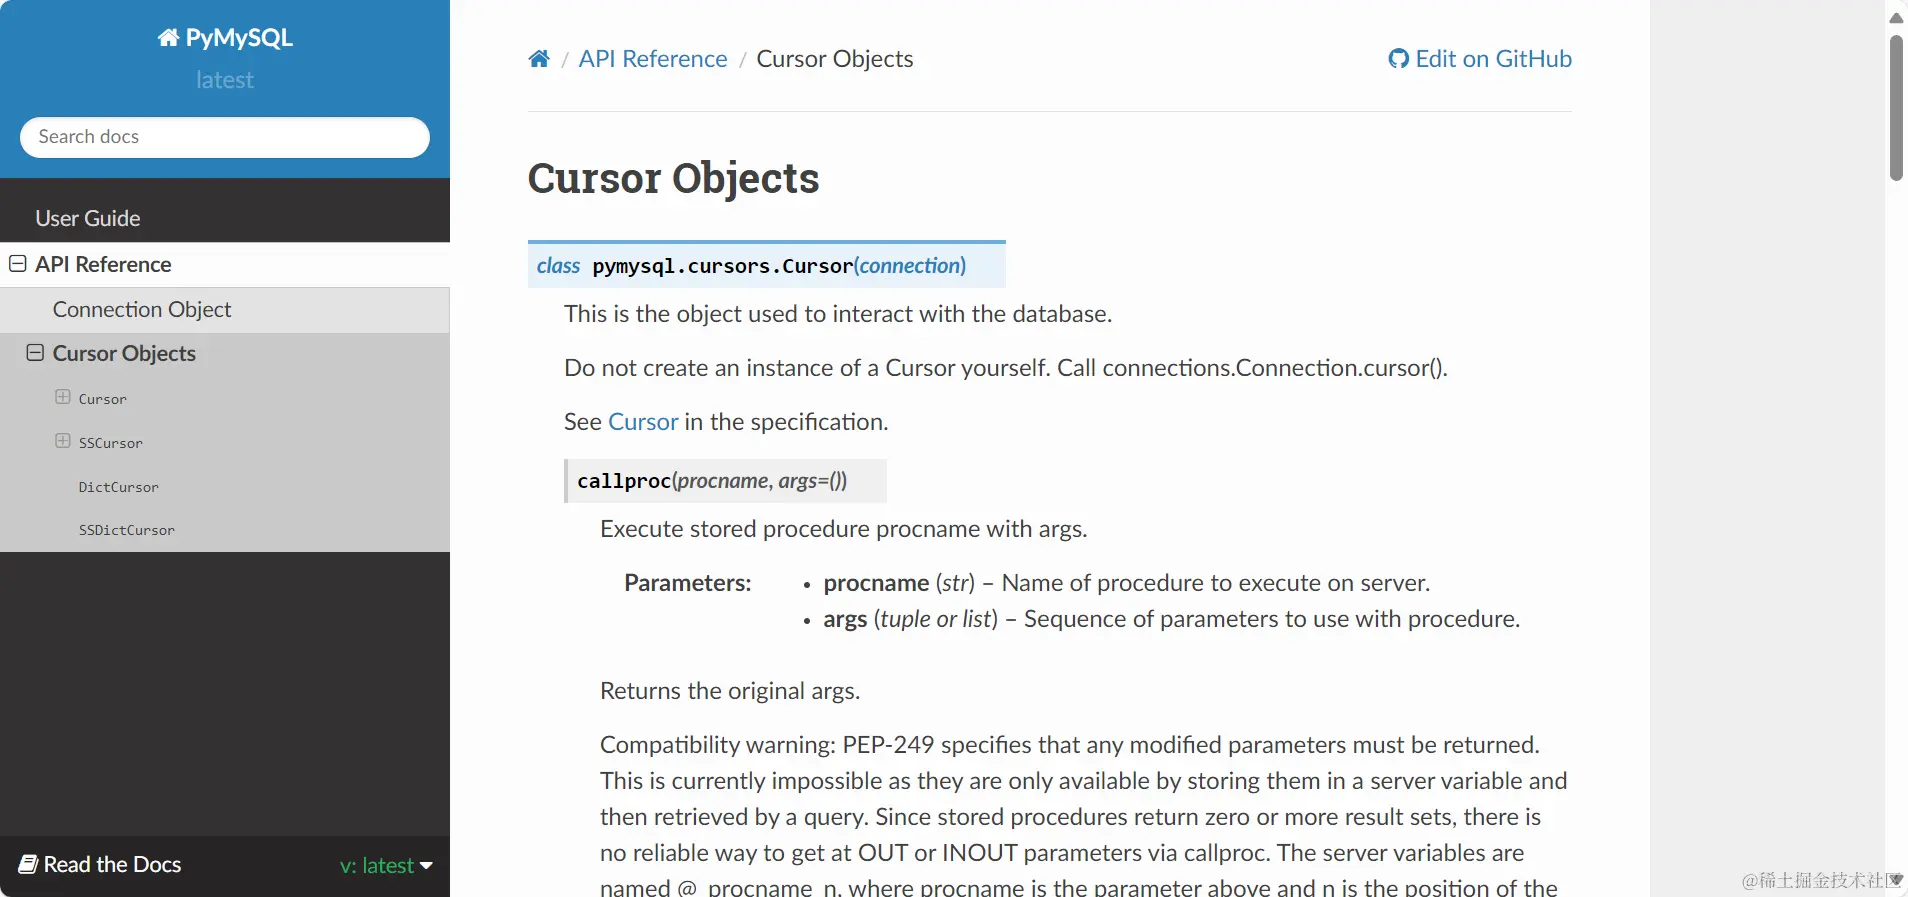Go to DictCursor in the sidebar

(x=119, y=487)
